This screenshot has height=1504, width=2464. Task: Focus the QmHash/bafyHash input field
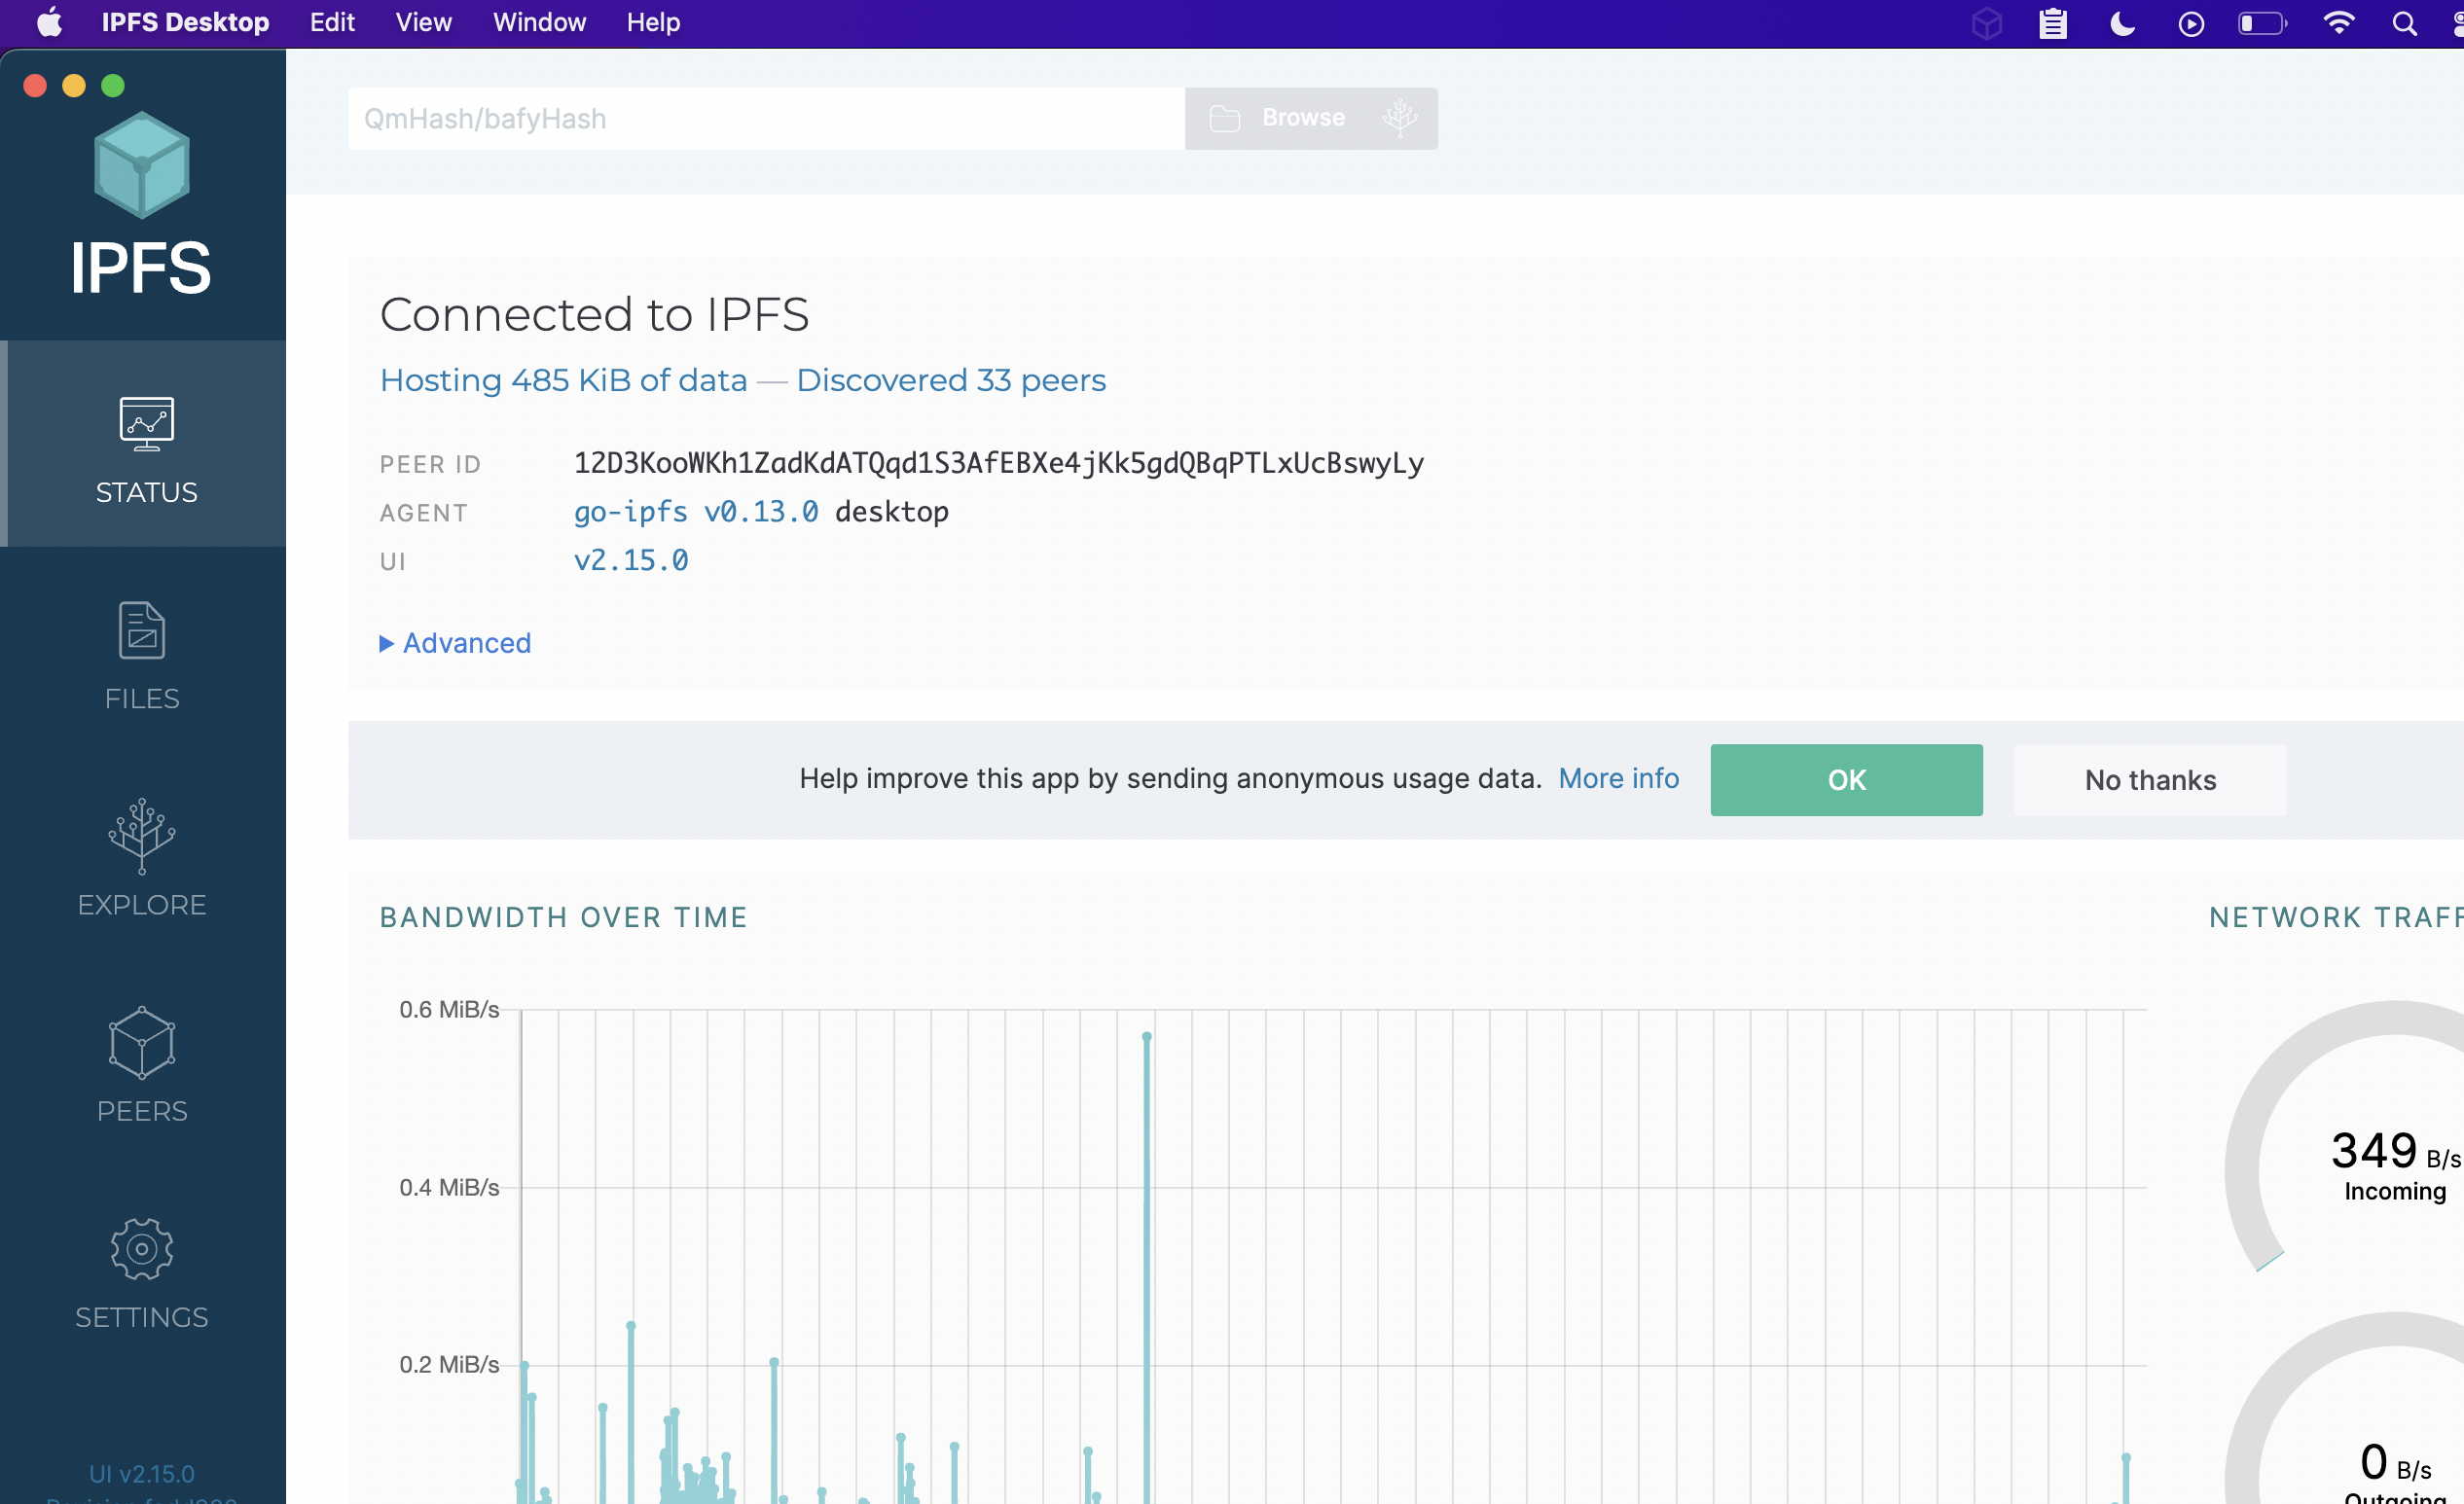[x=766, y=118]
